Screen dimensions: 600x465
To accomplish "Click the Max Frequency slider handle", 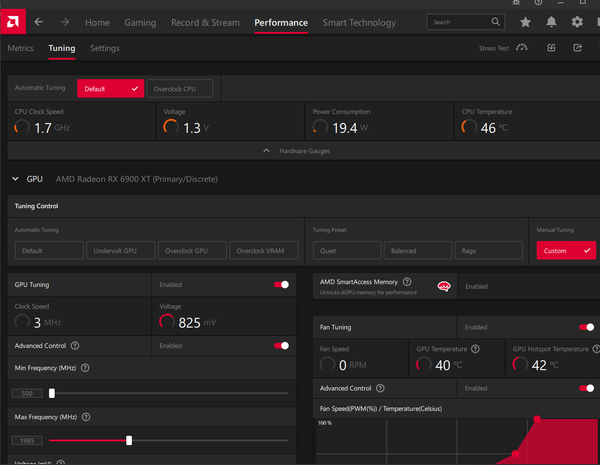I will point(129,440).
